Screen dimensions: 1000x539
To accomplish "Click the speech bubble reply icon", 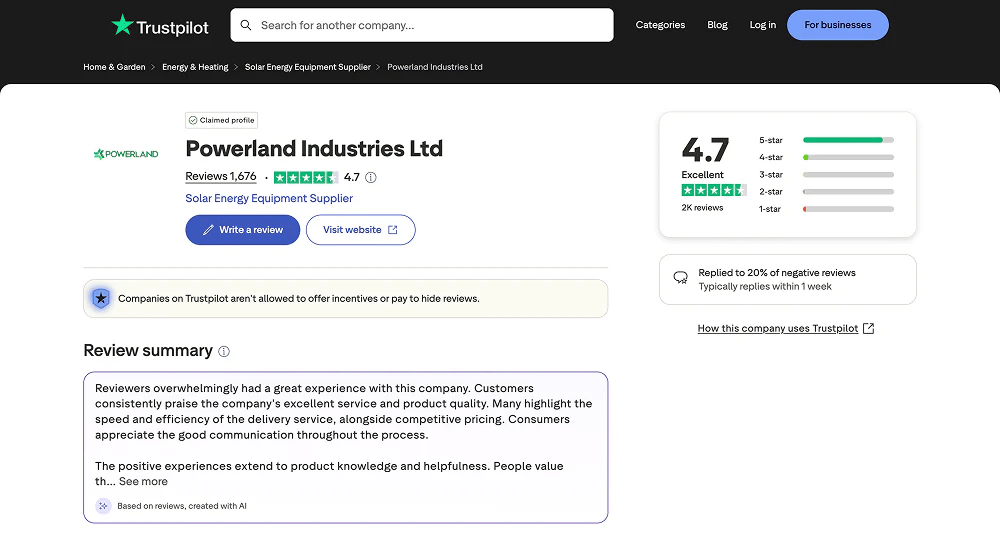I will pyautogui.click(x=681, y=279).
